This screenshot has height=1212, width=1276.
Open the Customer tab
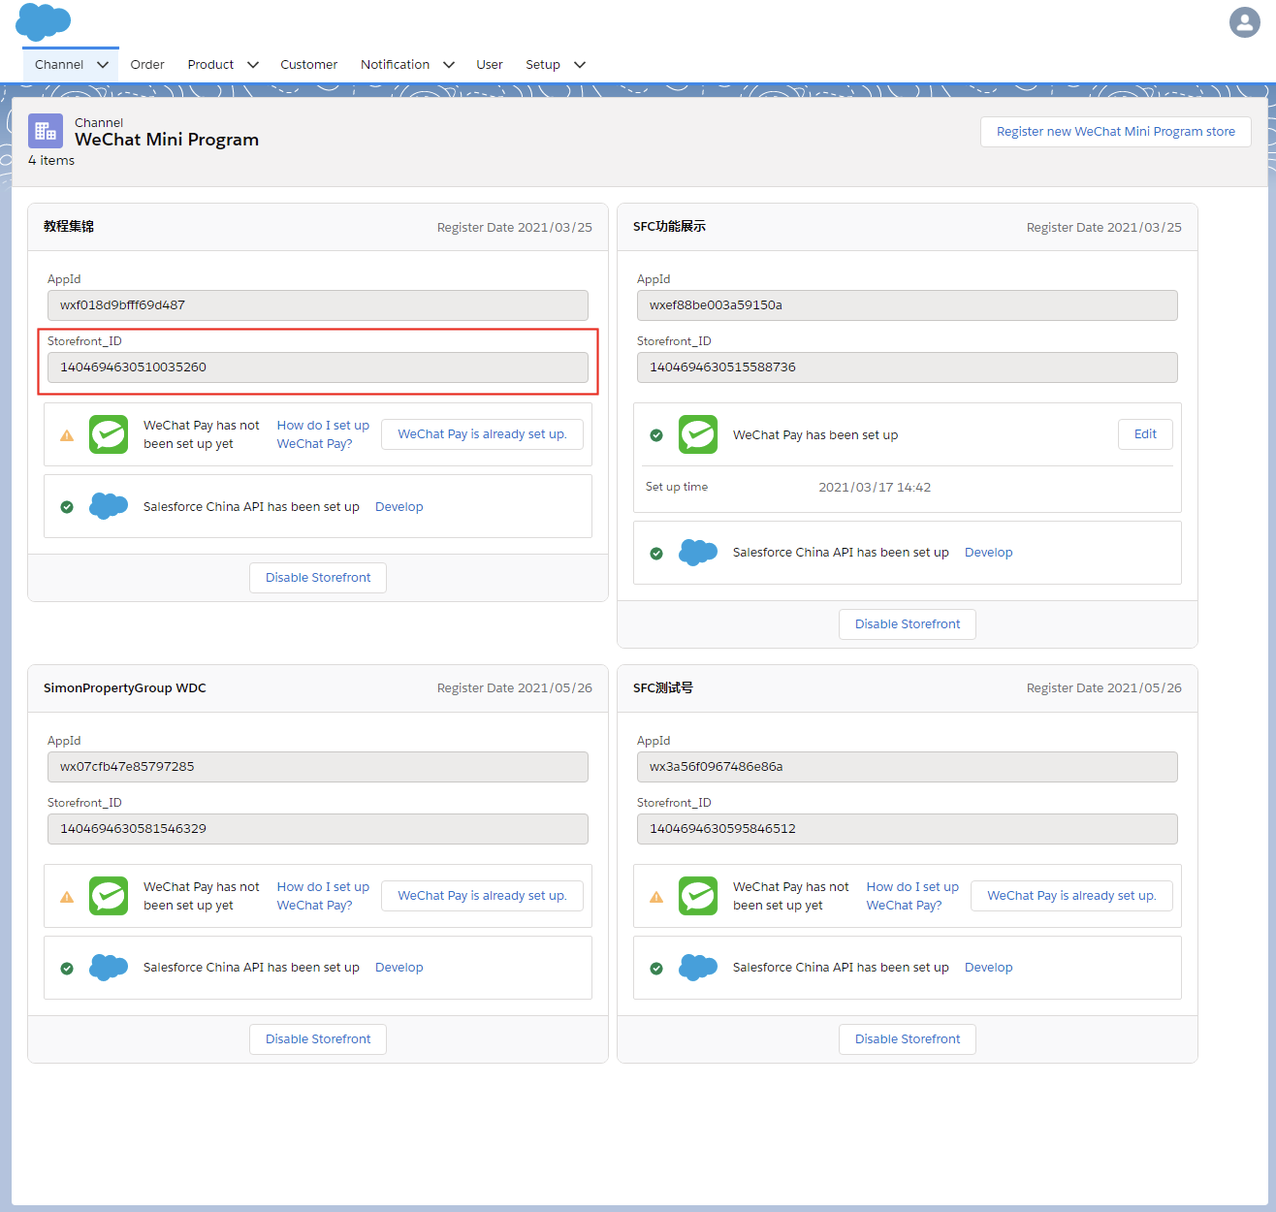(308, 65)
